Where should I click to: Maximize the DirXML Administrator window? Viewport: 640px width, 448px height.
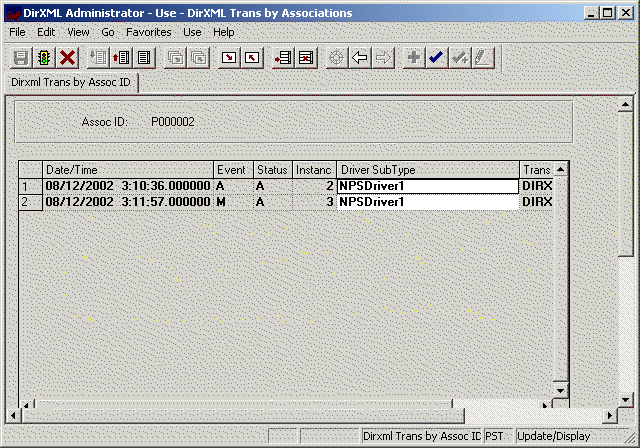[x=607, y=13]
